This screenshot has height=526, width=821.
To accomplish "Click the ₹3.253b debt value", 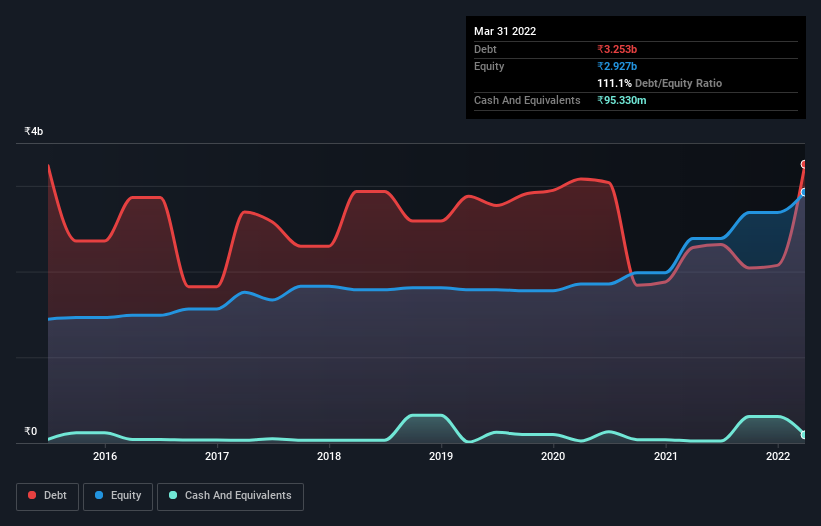I will pos(617,49).
